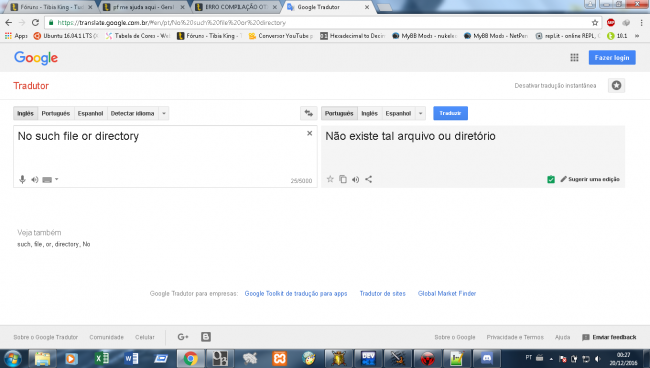Switch to pf me ajuda aqui tab
Image resolution: width=650 pixels, height=368 pixels.
[x=144, y=7]
